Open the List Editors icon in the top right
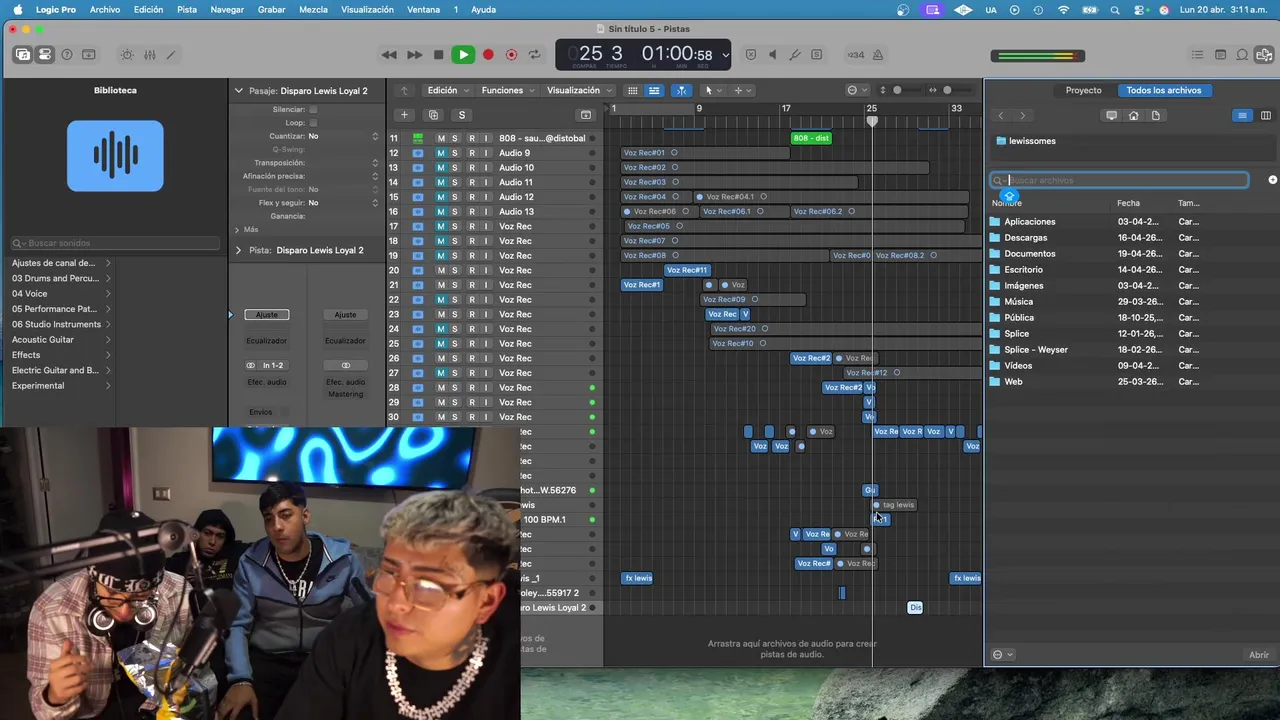This screenshot has width=1280, height=720. coord(1198,55)
